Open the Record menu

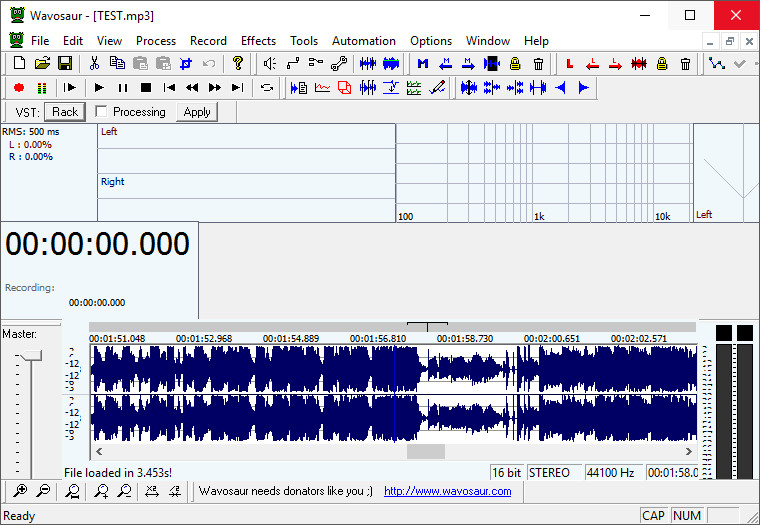[x=208, y=41]
